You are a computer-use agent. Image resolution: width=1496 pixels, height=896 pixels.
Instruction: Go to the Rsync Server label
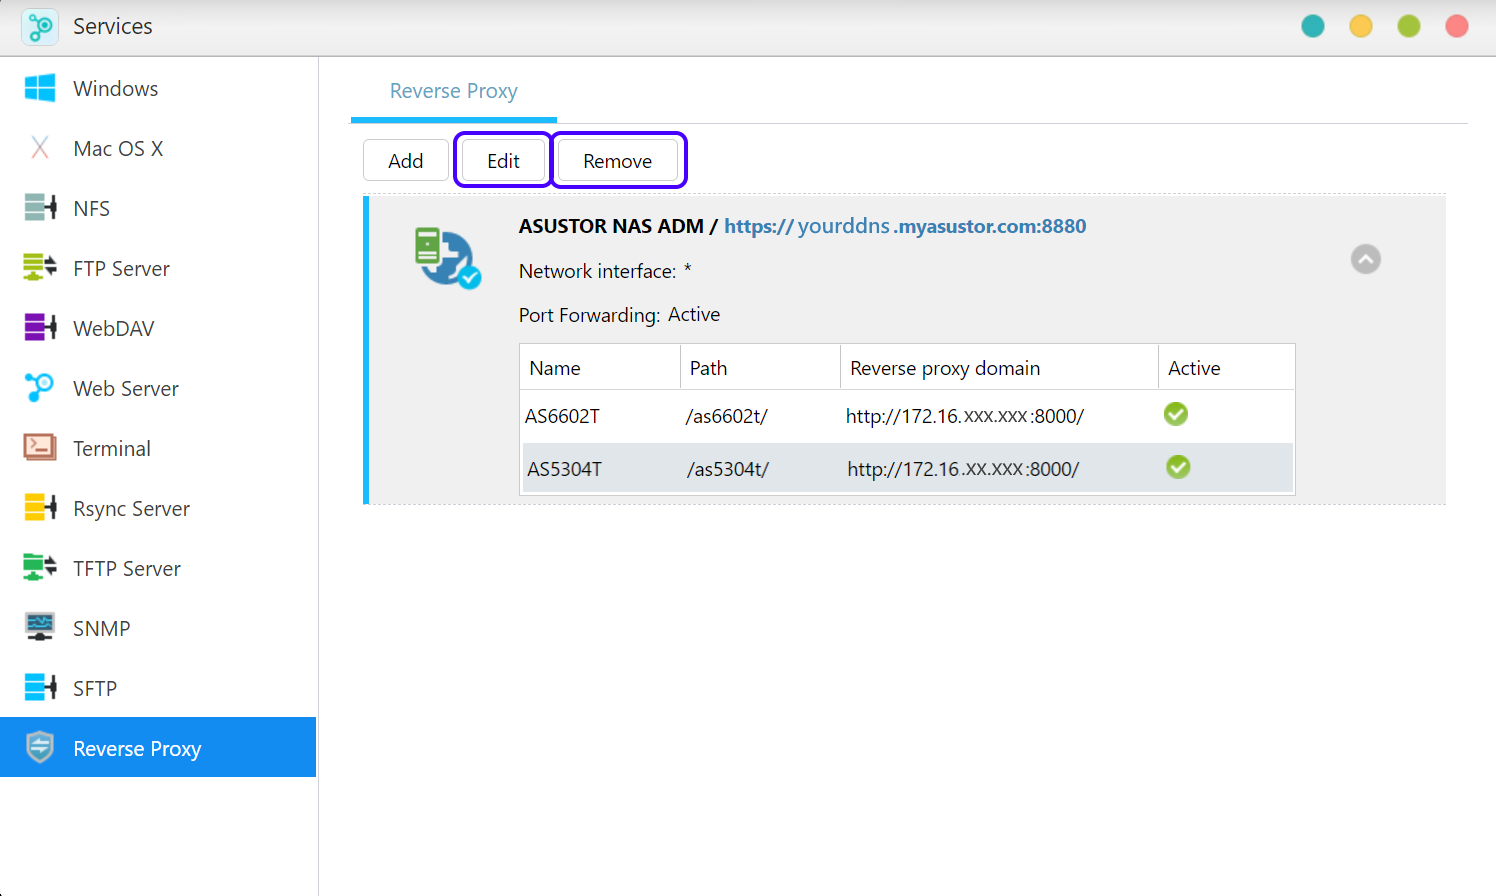coord(132,508)
